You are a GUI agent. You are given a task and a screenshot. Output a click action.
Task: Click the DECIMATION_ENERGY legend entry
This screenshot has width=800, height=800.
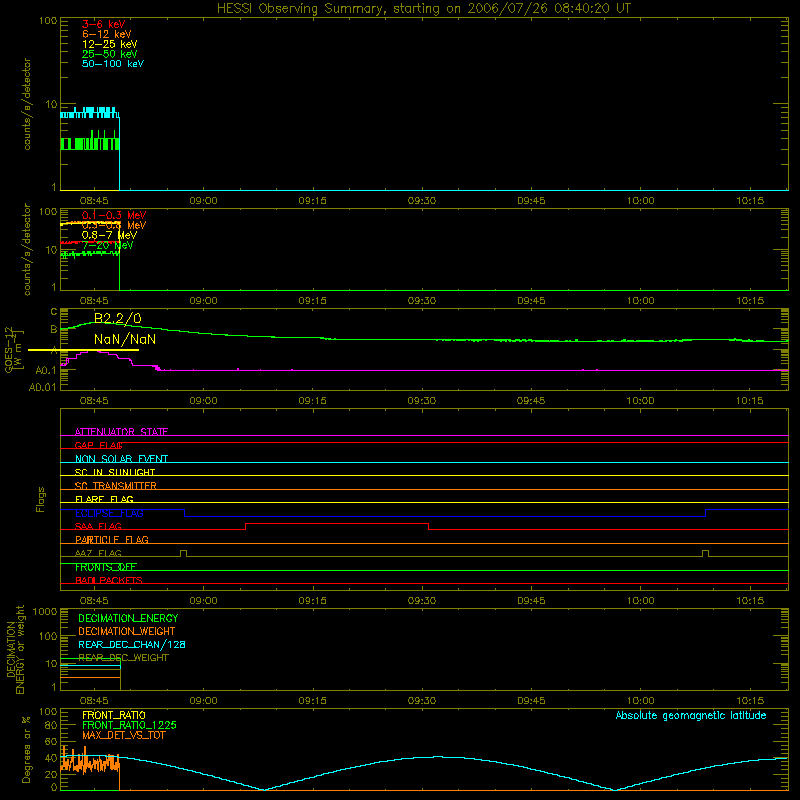tap(128, 618)
